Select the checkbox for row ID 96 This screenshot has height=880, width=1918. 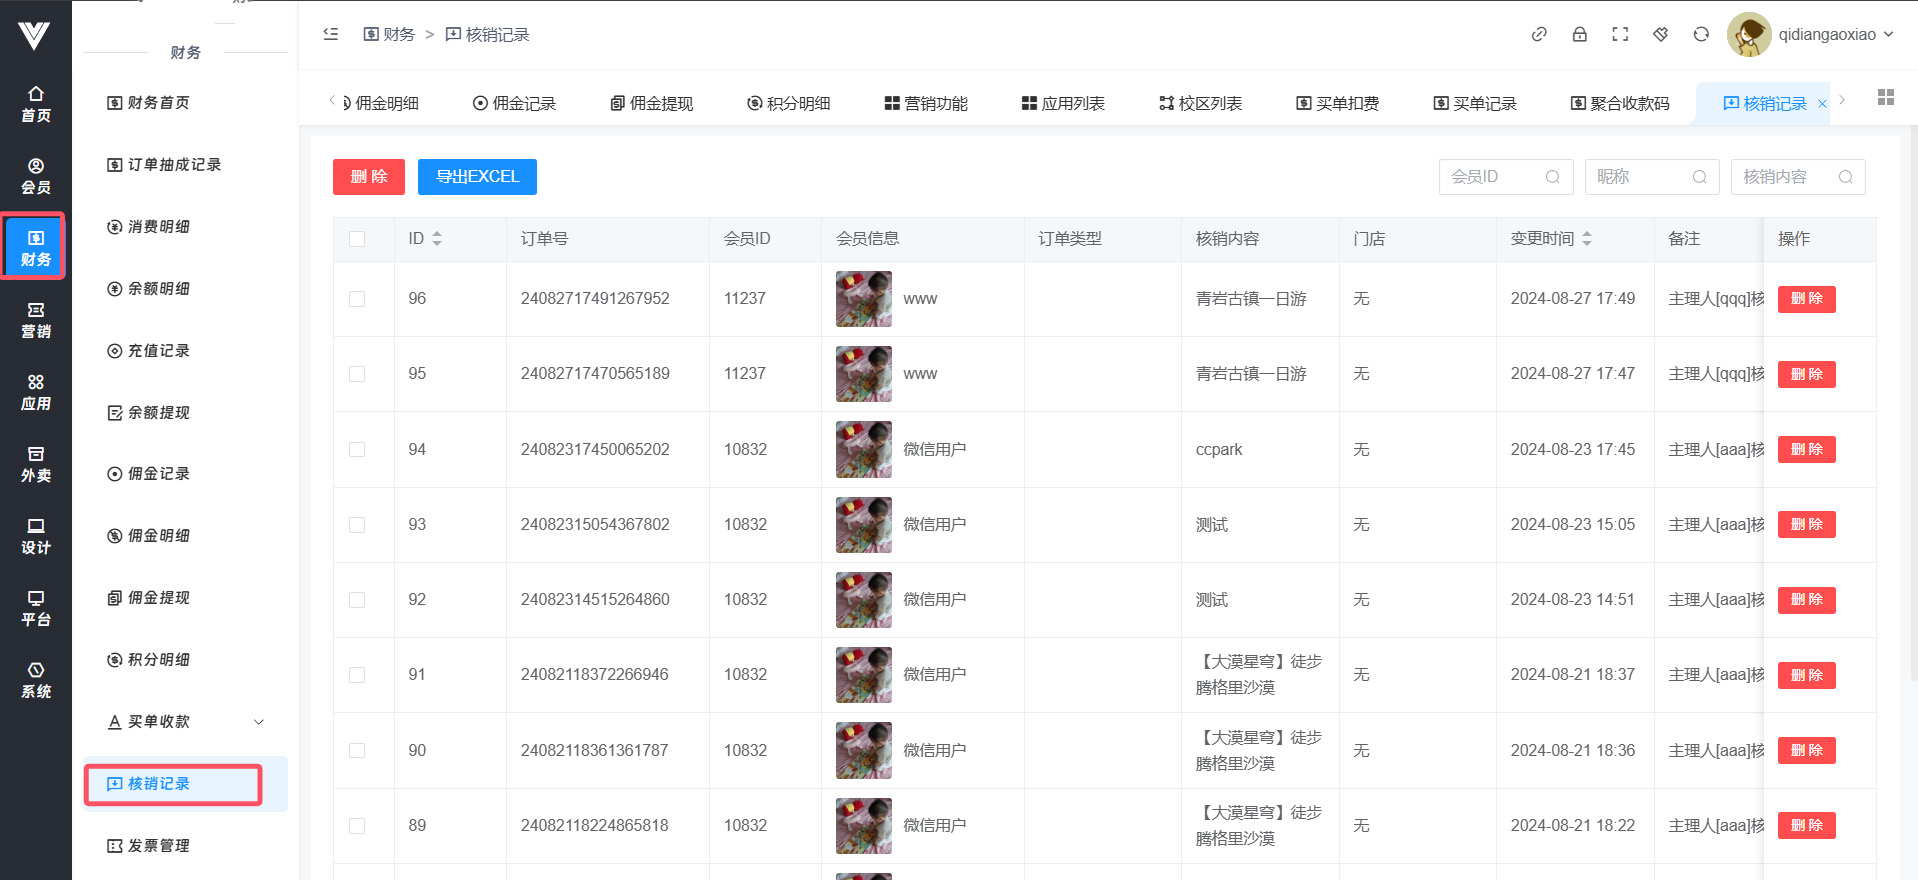pyautogui.click(x=357, y=299)
